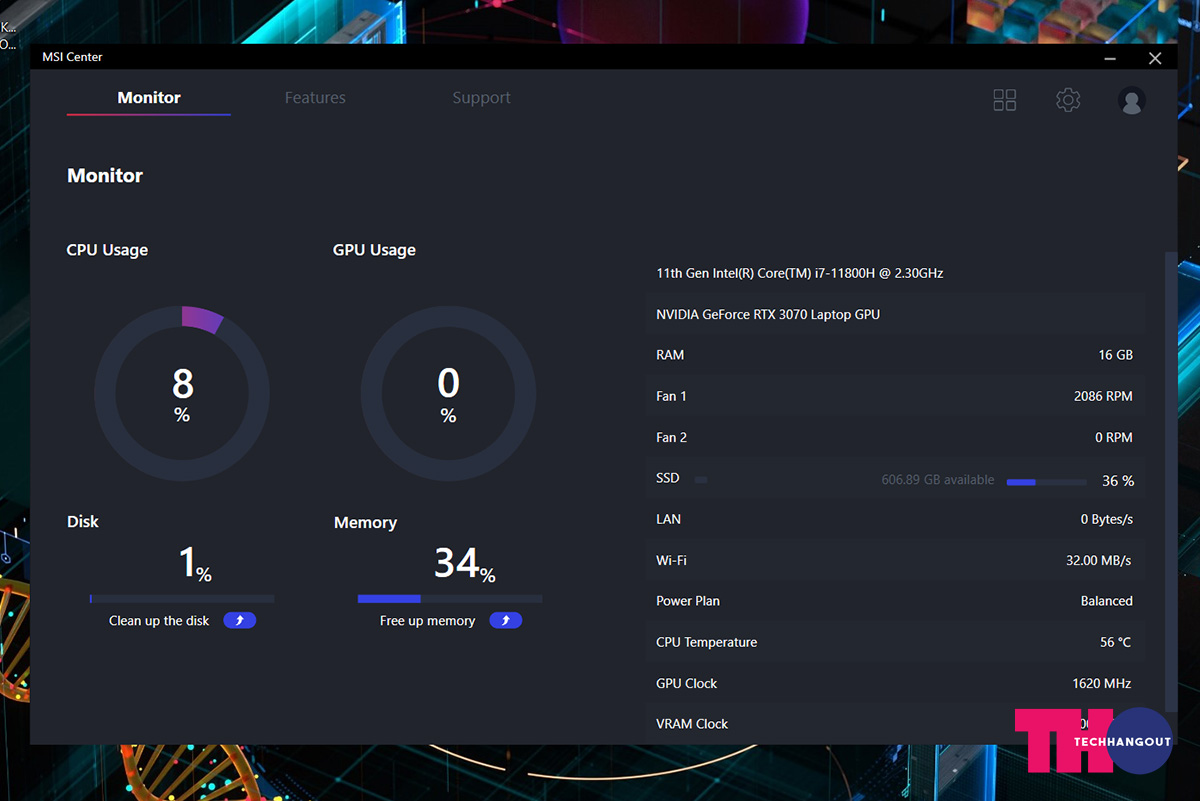1200x801 pixels.
Task: Click the hardware list vertical scrollbar
Action: coord(1171,480)
